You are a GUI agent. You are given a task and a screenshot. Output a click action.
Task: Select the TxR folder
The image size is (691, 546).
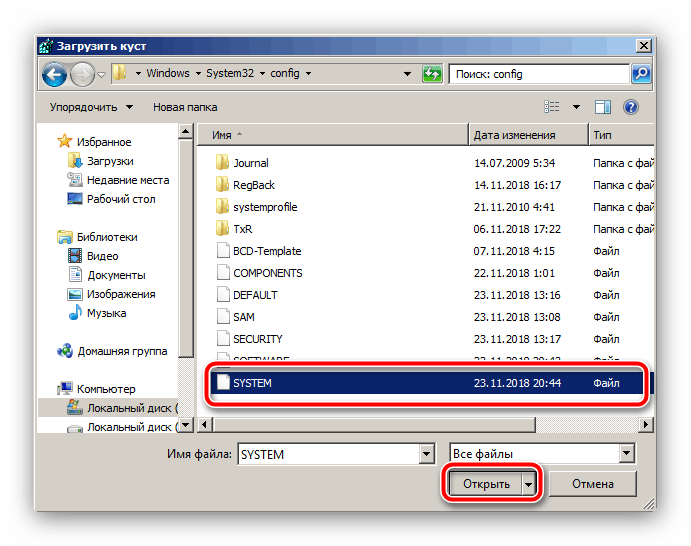coord(243,229)
